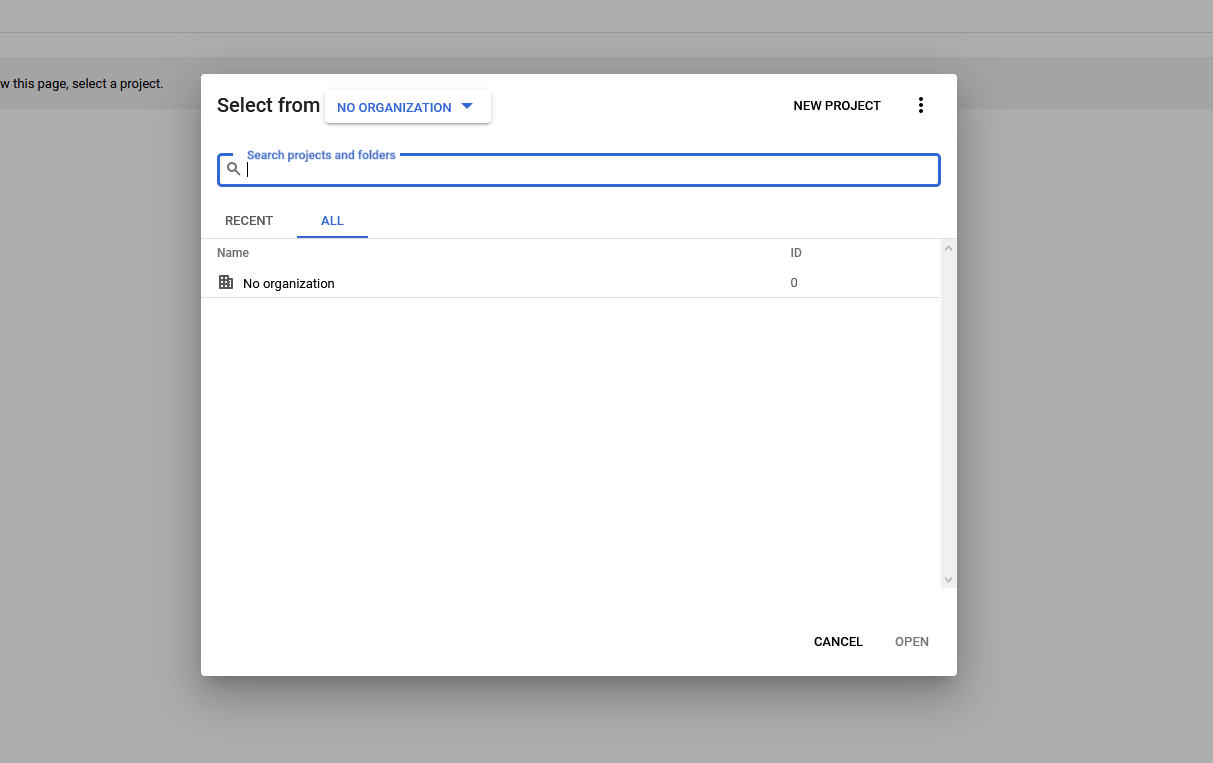
Task: Click the scrollbar up arrow
Action: (x=948, y=247)
